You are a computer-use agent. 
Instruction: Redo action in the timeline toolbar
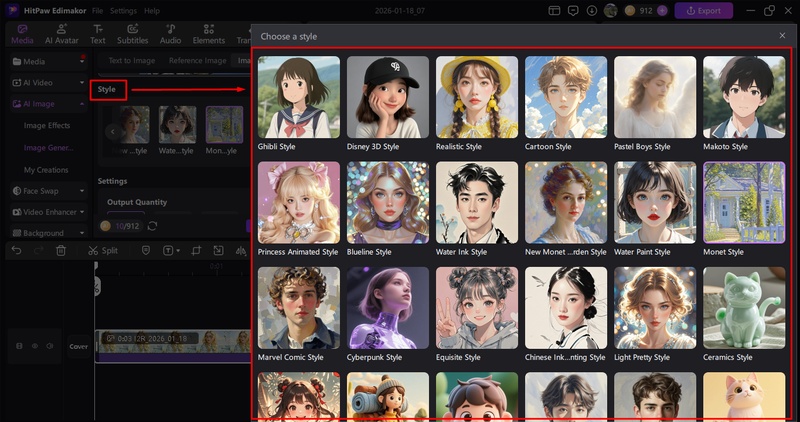click(x=39, y=251)
